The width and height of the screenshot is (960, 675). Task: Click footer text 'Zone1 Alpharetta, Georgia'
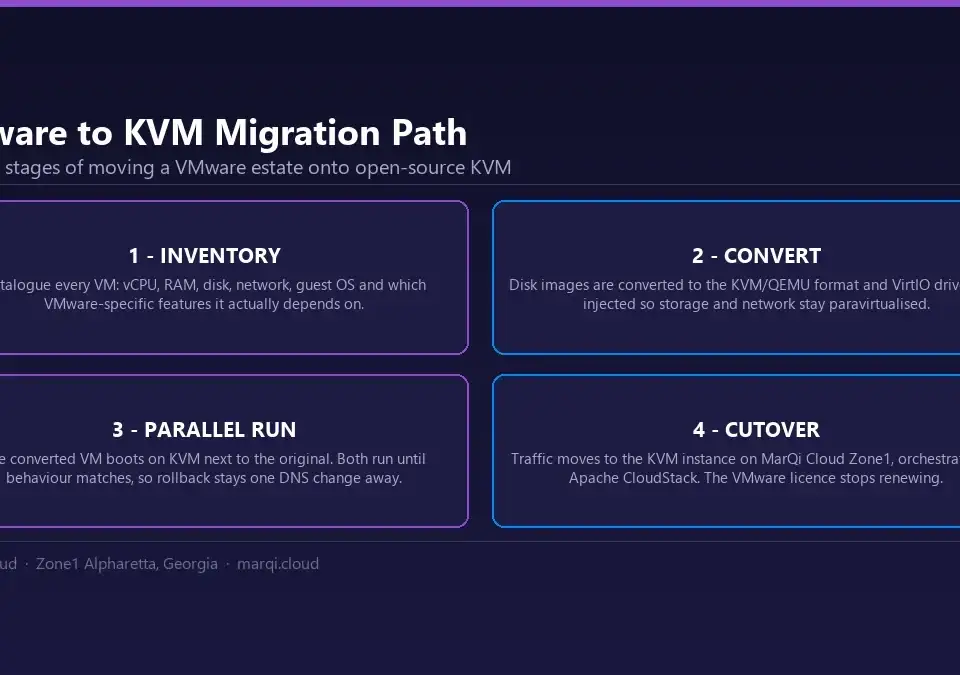[127, 564]
